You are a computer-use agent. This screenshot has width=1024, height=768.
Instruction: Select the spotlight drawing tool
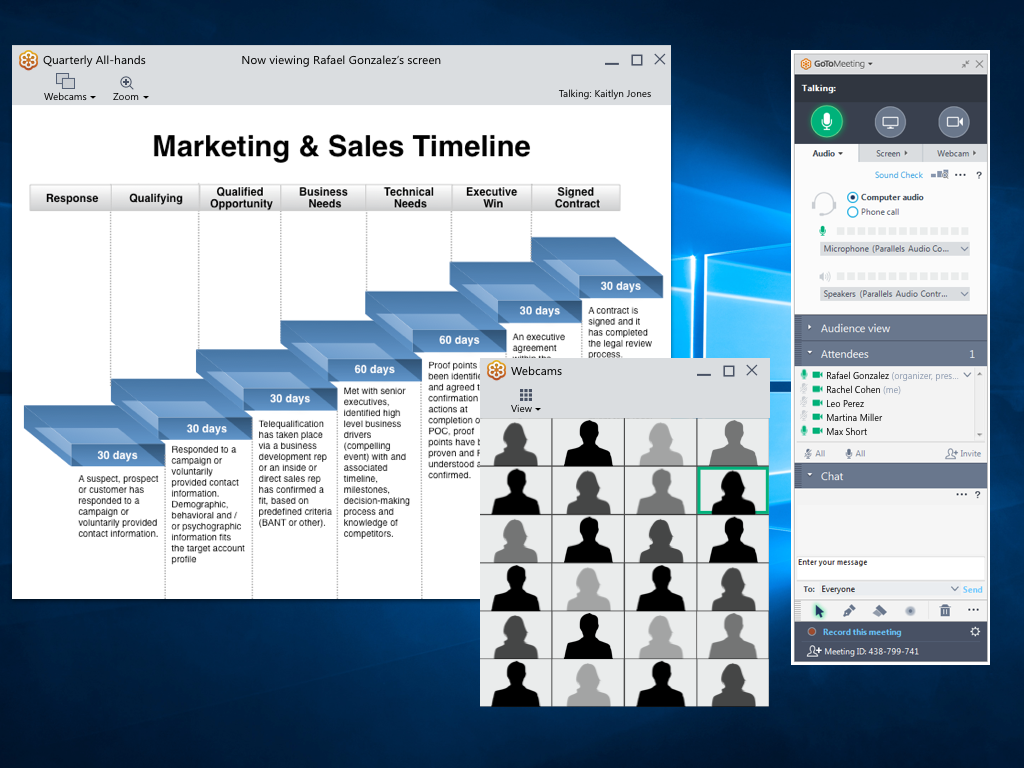pyautogui.click(x=910, y=611)
